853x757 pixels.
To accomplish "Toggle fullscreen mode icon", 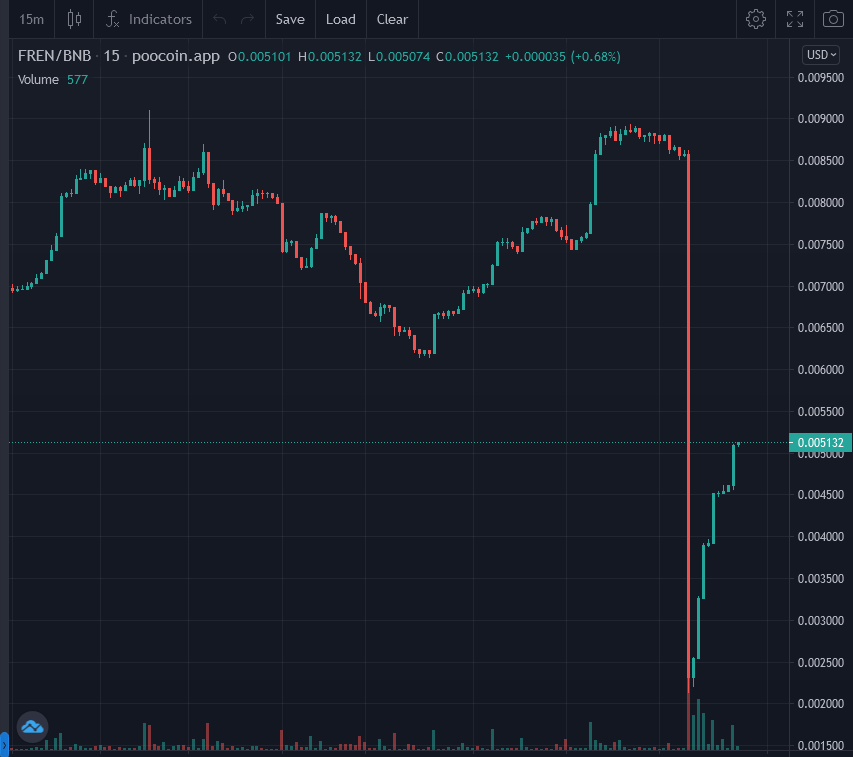I will 795,20.
